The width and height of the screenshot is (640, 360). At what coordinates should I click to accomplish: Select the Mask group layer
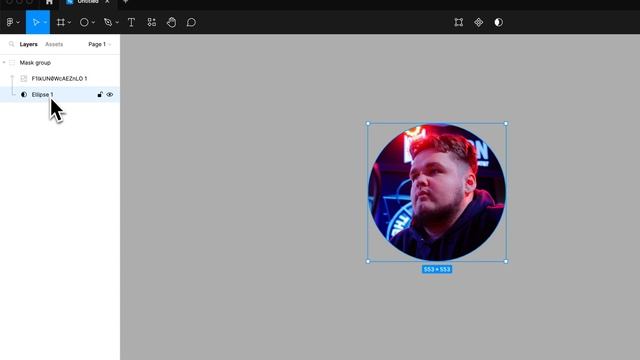pyautogui.click(x=60, y=62)
